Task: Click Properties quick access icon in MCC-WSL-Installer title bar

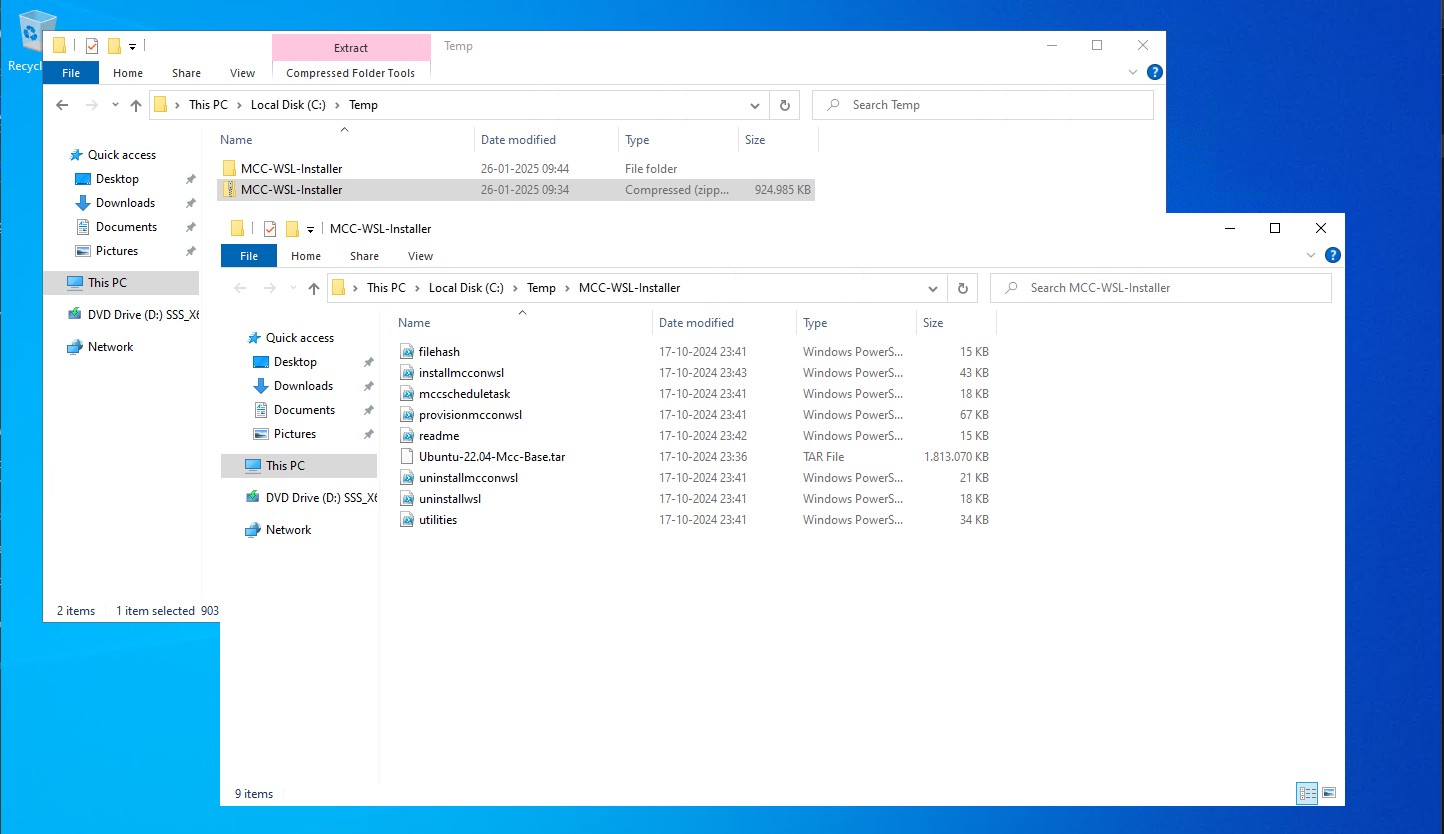Action: pos(270,228)
